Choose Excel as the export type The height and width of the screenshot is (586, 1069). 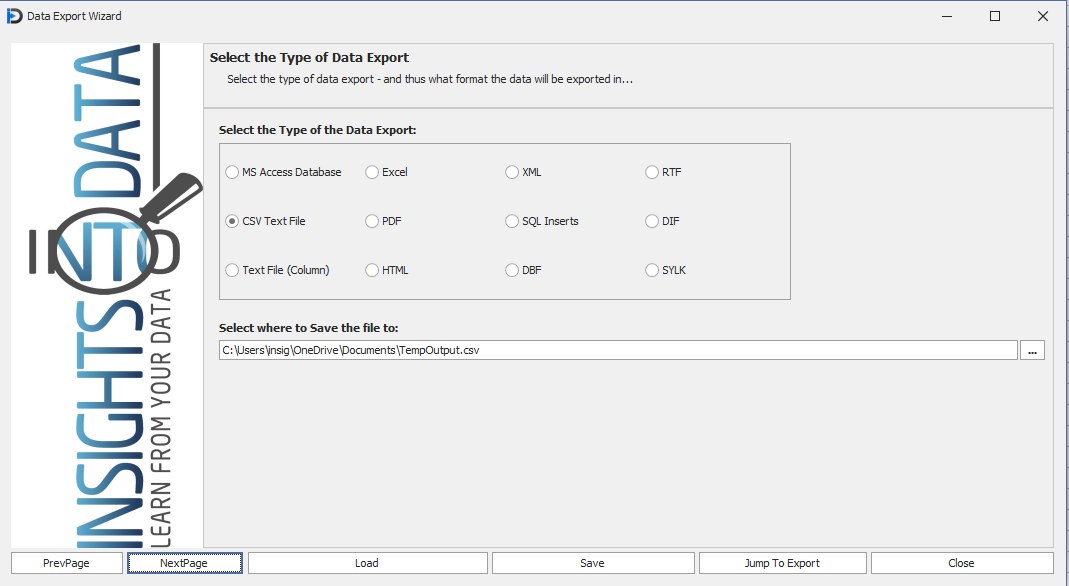point(373,172)
